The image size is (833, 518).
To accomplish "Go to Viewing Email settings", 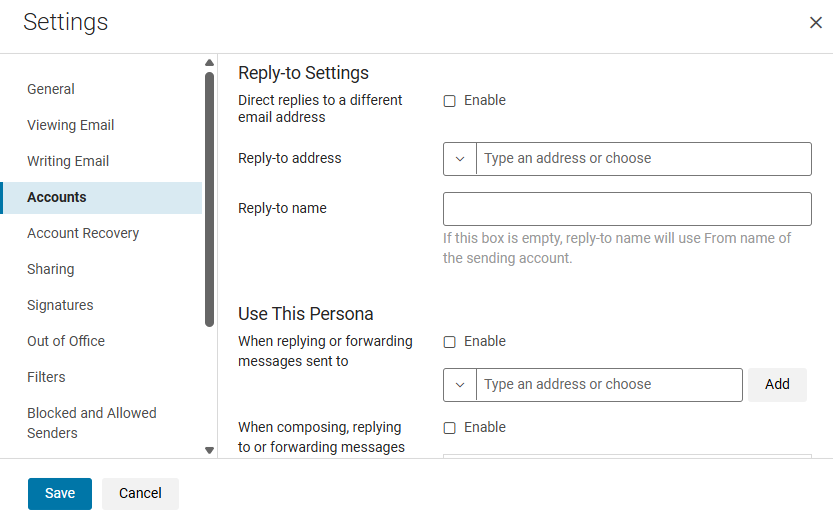I will click(x=71, y=125).
